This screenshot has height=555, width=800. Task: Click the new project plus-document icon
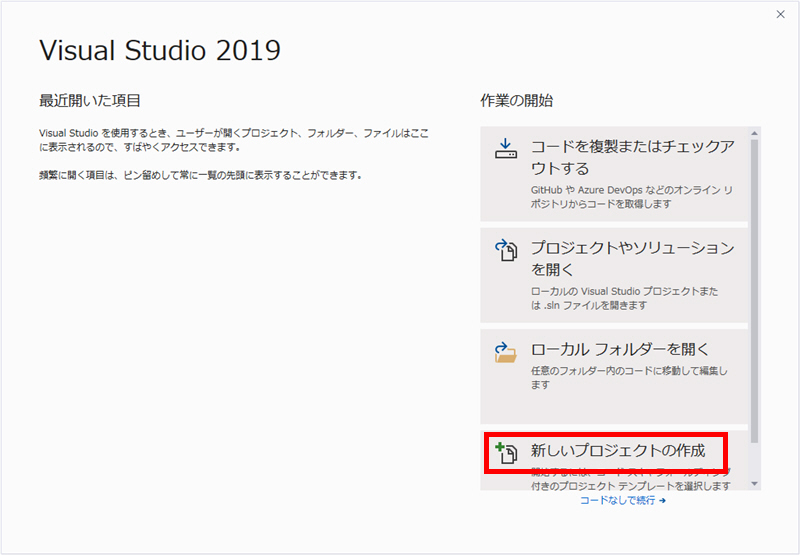point(506,452)
